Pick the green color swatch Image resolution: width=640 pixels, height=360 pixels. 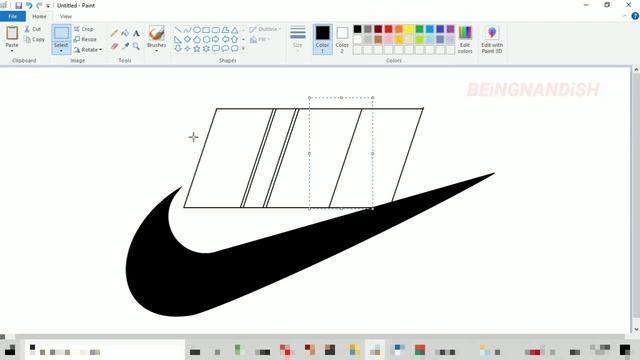click(419, 29)
